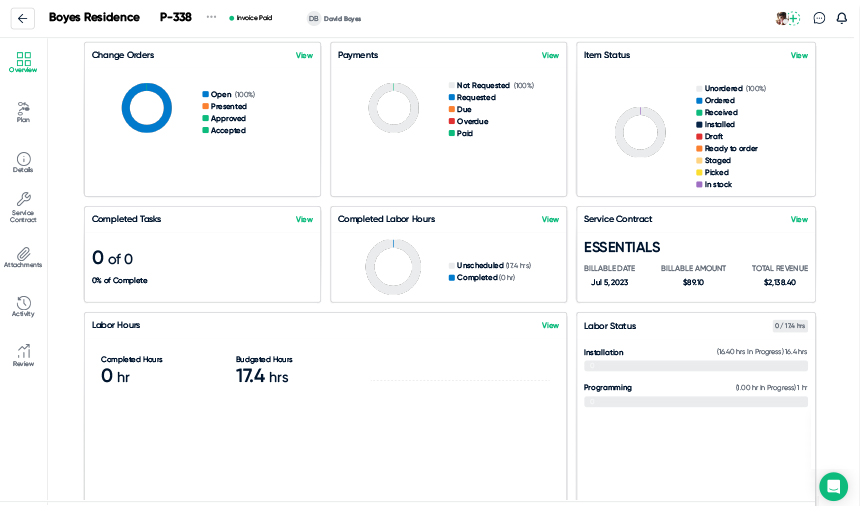
Task: Click the Installation progress bar
Action: (695, 366)
